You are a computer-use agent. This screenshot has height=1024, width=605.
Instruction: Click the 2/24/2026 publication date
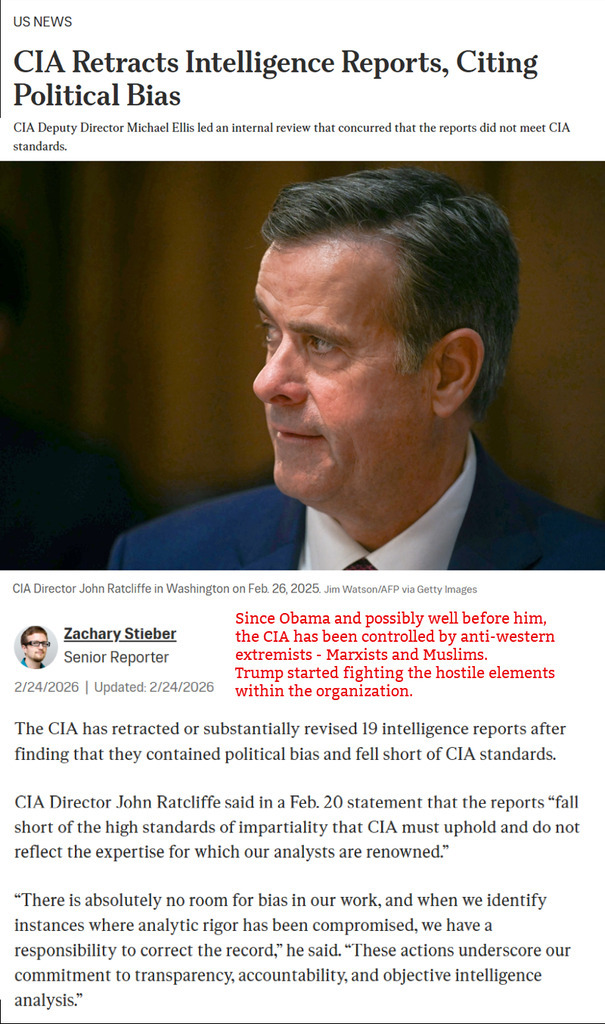[x=46, y=687]
